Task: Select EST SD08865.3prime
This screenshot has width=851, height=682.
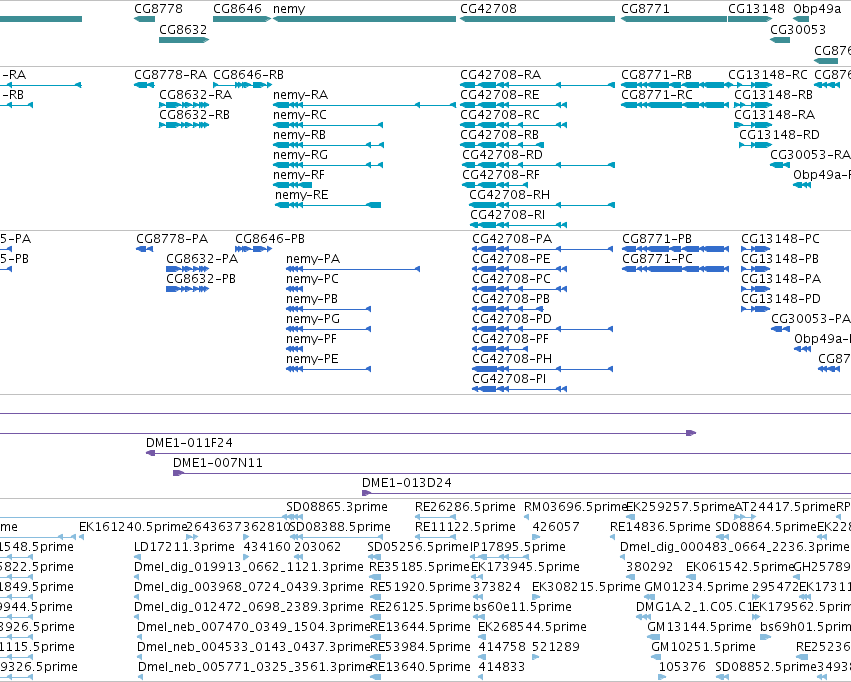Action: coord(336,507)
